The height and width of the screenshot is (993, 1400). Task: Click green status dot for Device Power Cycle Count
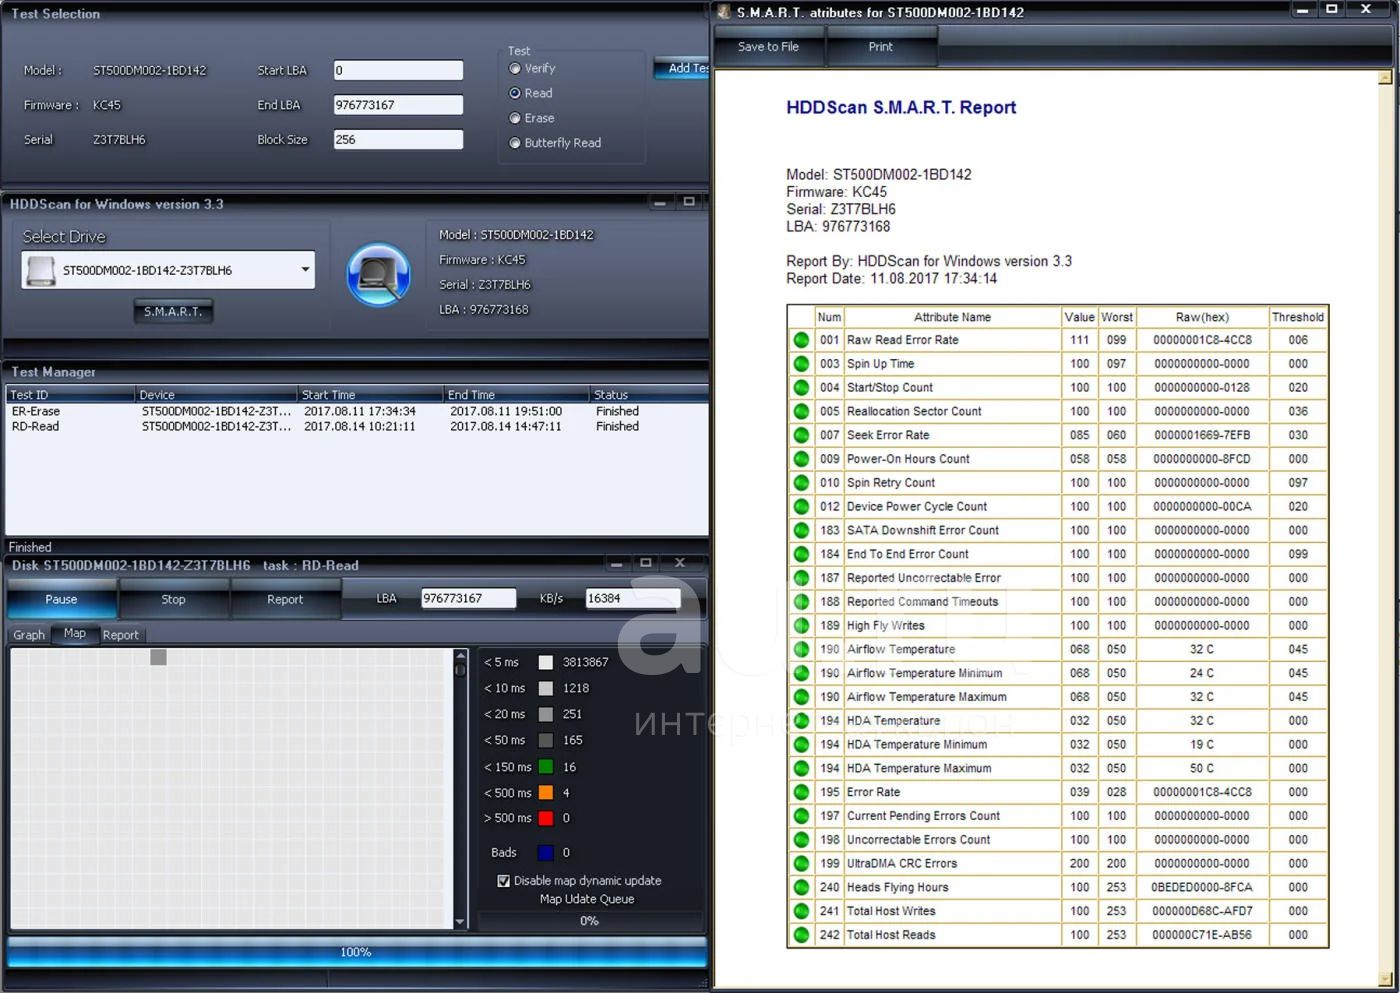coord(801,507)
